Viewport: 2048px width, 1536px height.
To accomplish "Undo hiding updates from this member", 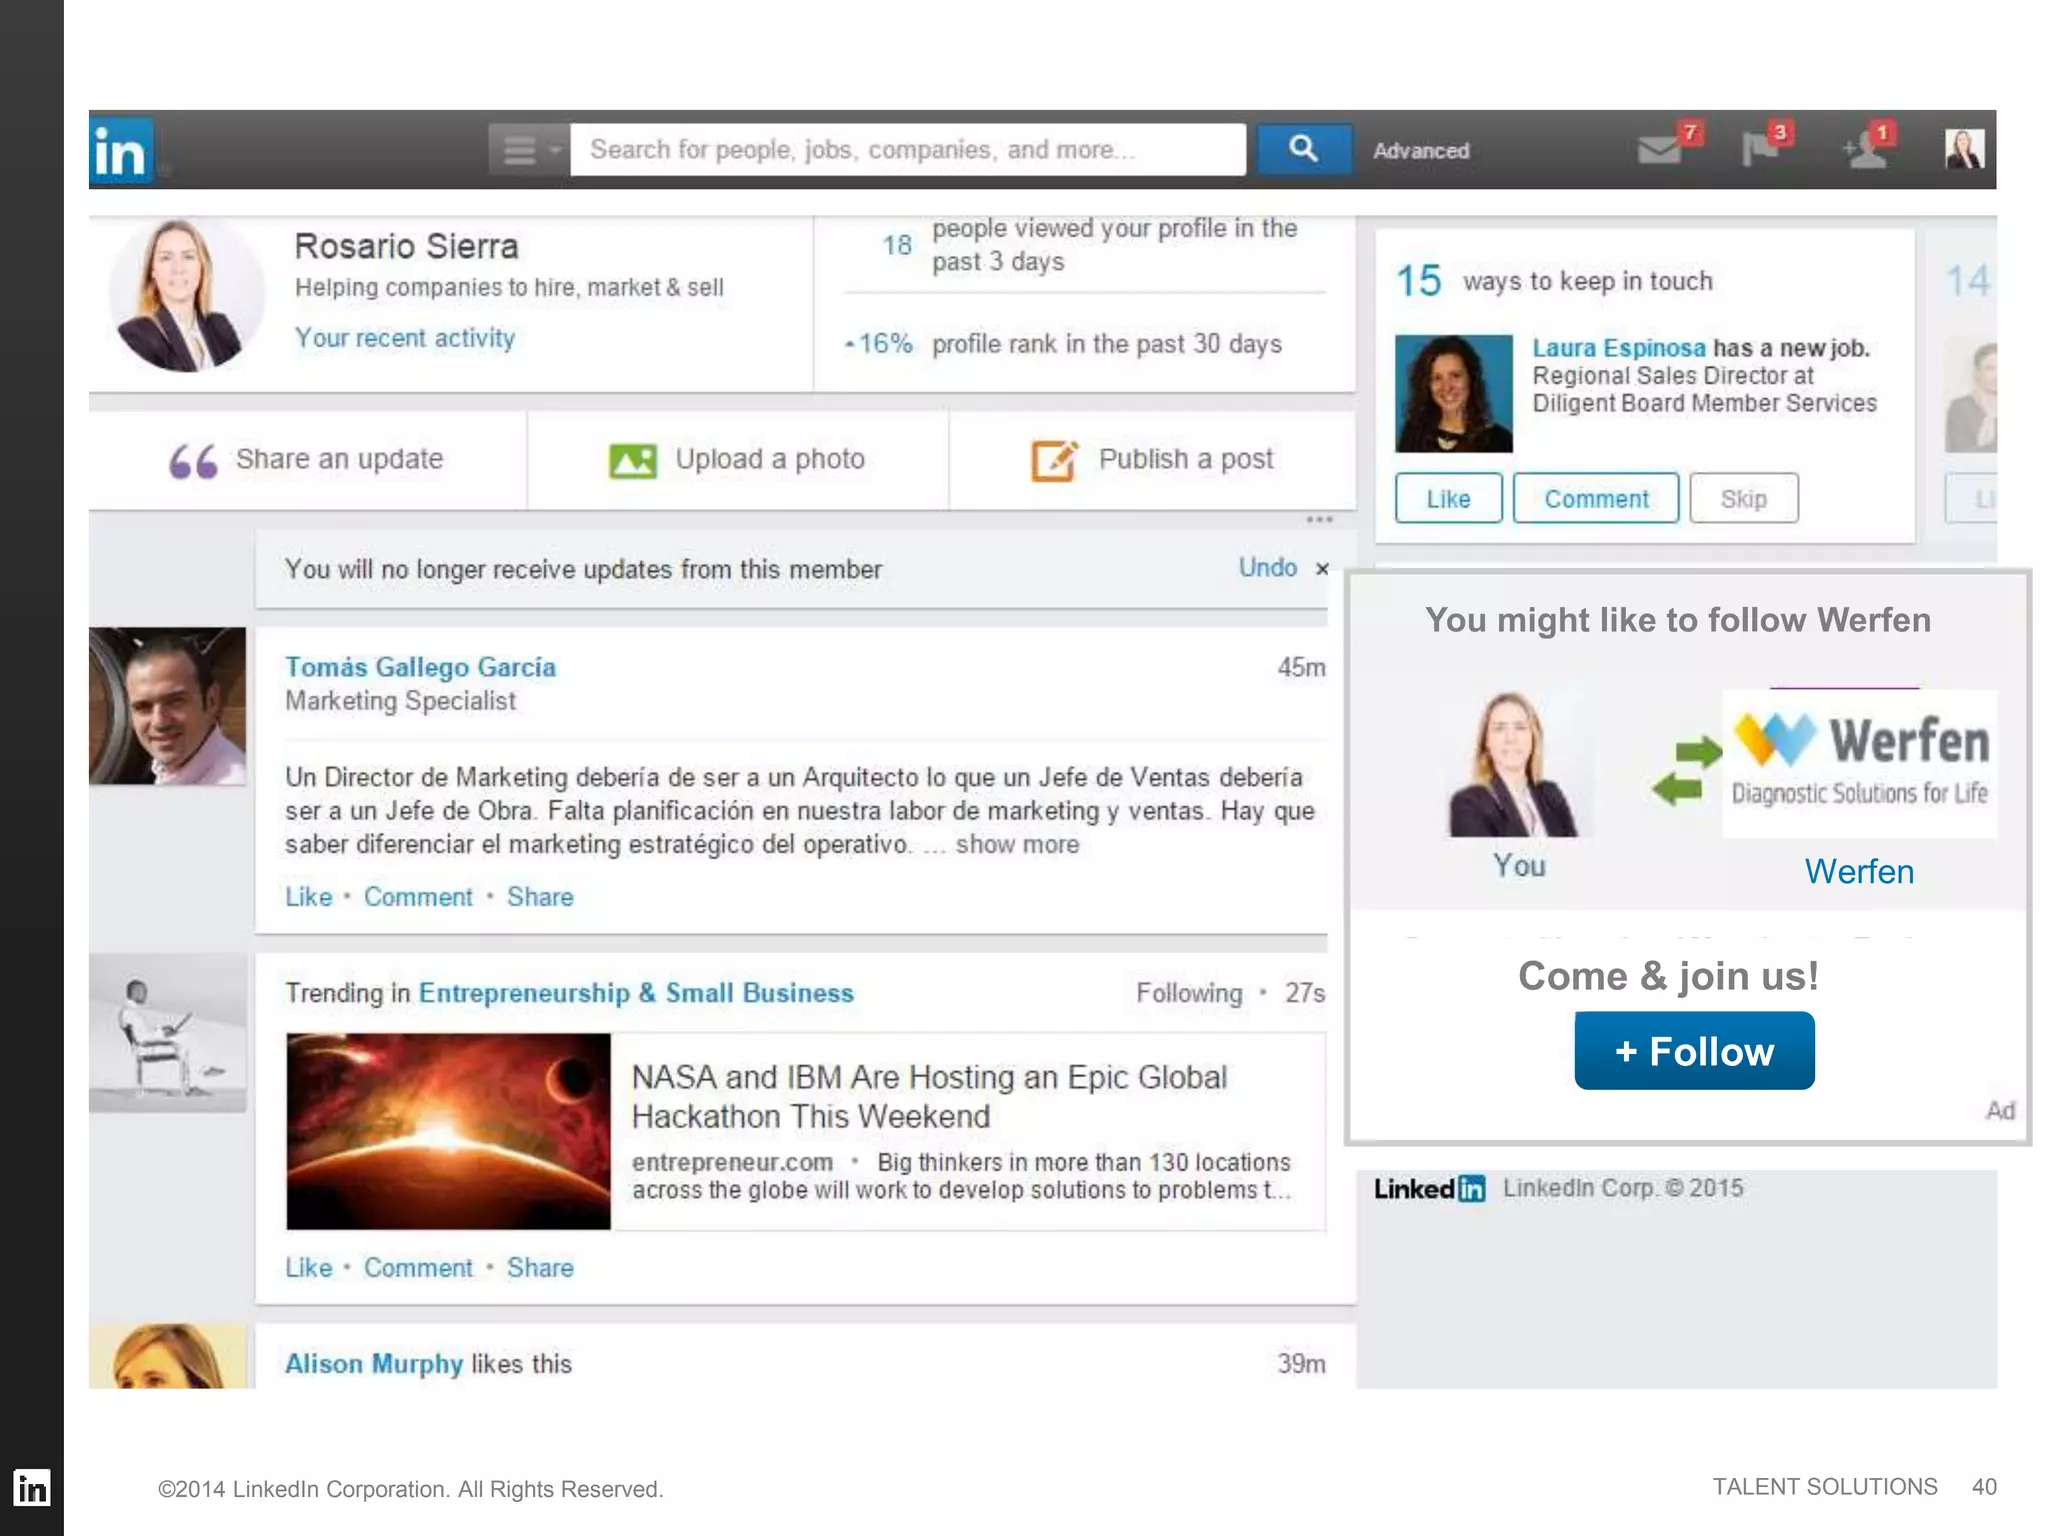I will 1267,567.
